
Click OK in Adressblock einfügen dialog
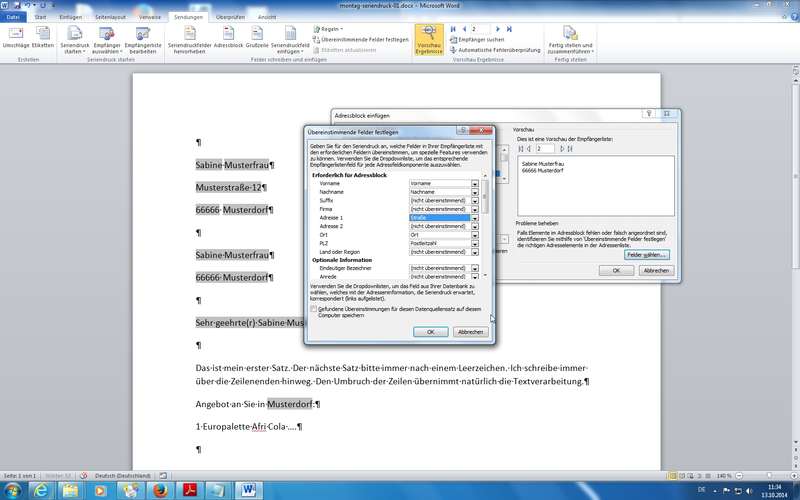click(x=616, y=270)
